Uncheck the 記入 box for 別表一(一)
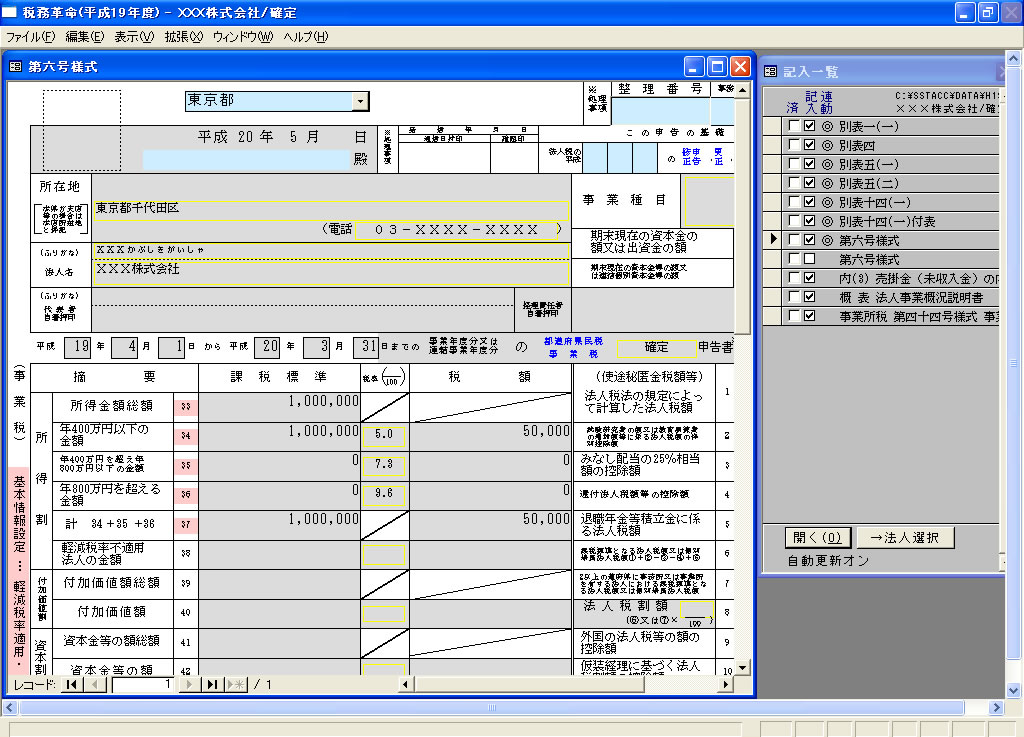The width and height of the screenshot is (1024, 737). pyautogui.click(x=810, y=126)
